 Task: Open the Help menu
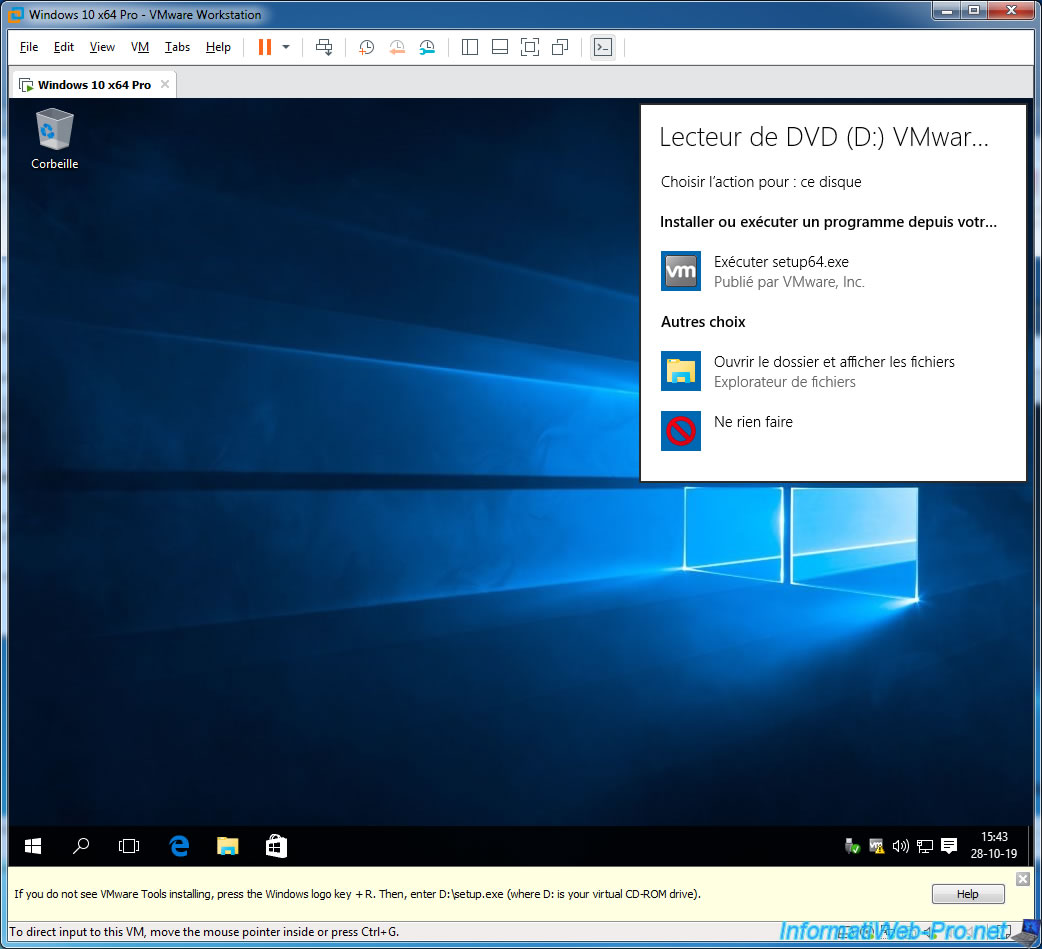pyautogui.click(x=218, y=47)
